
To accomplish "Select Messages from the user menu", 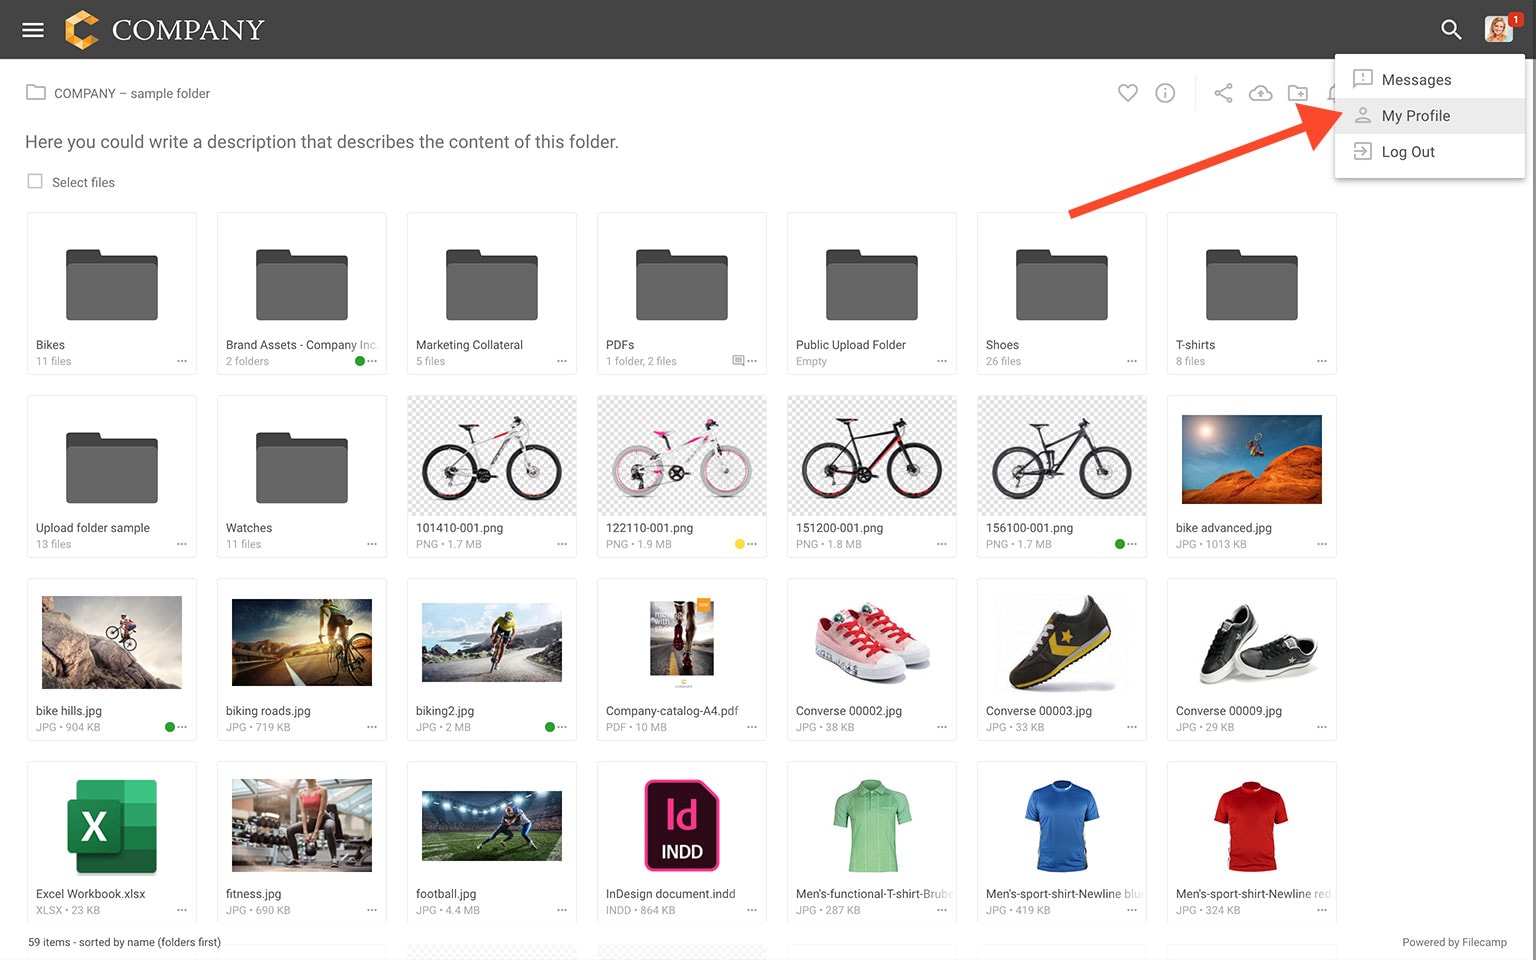I will click(1430, 80).
